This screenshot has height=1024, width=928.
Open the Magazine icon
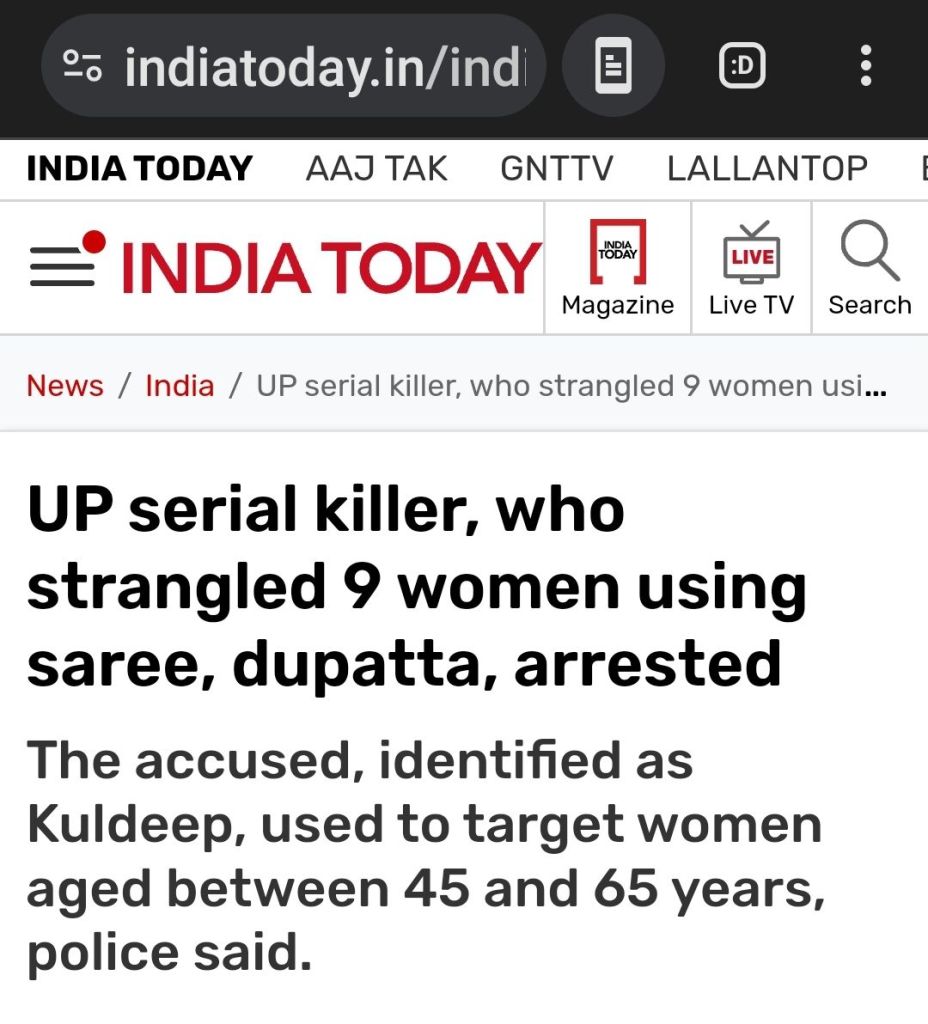617,268
